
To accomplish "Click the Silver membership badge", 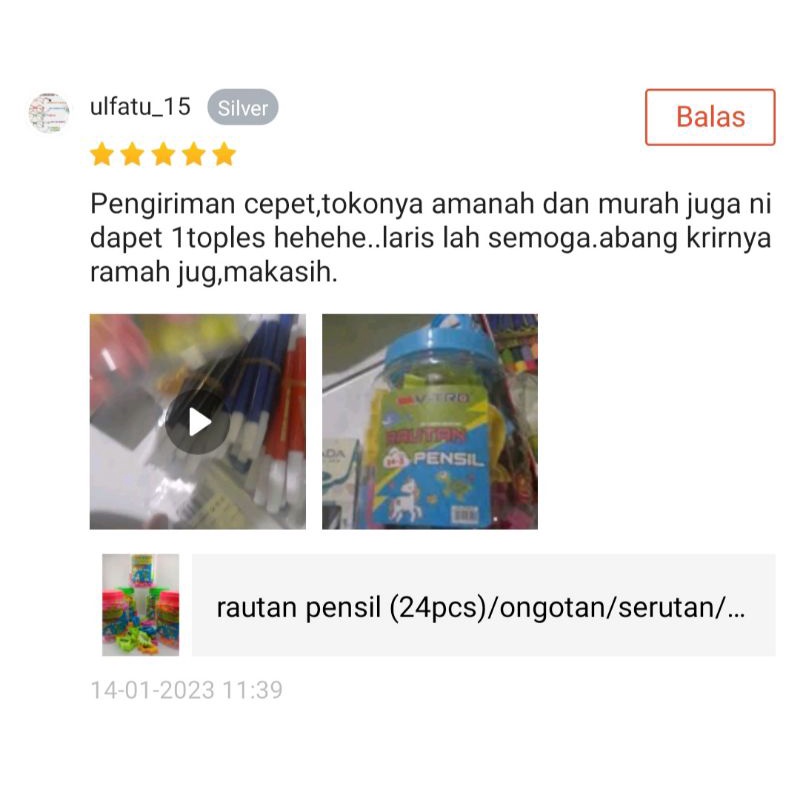I will (243, 108).
